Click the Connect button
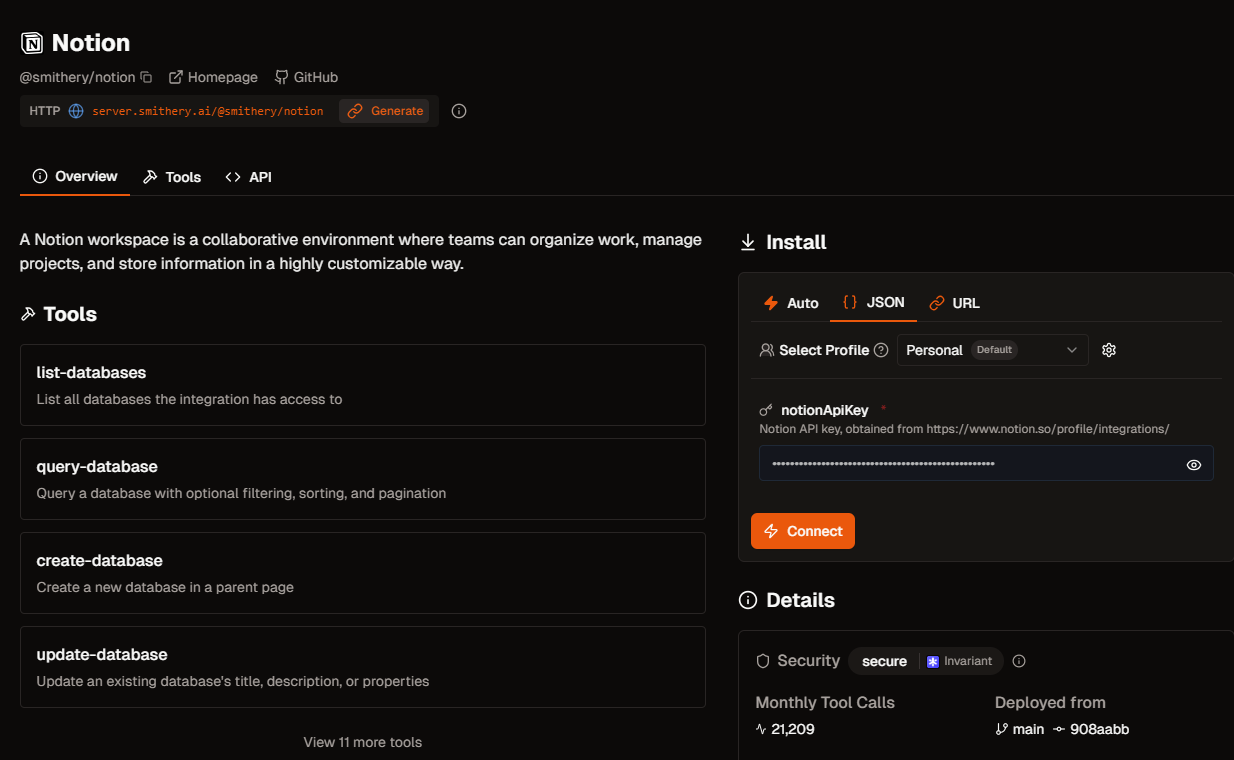This screenshot has height=760, width=1234. point(803,531)
